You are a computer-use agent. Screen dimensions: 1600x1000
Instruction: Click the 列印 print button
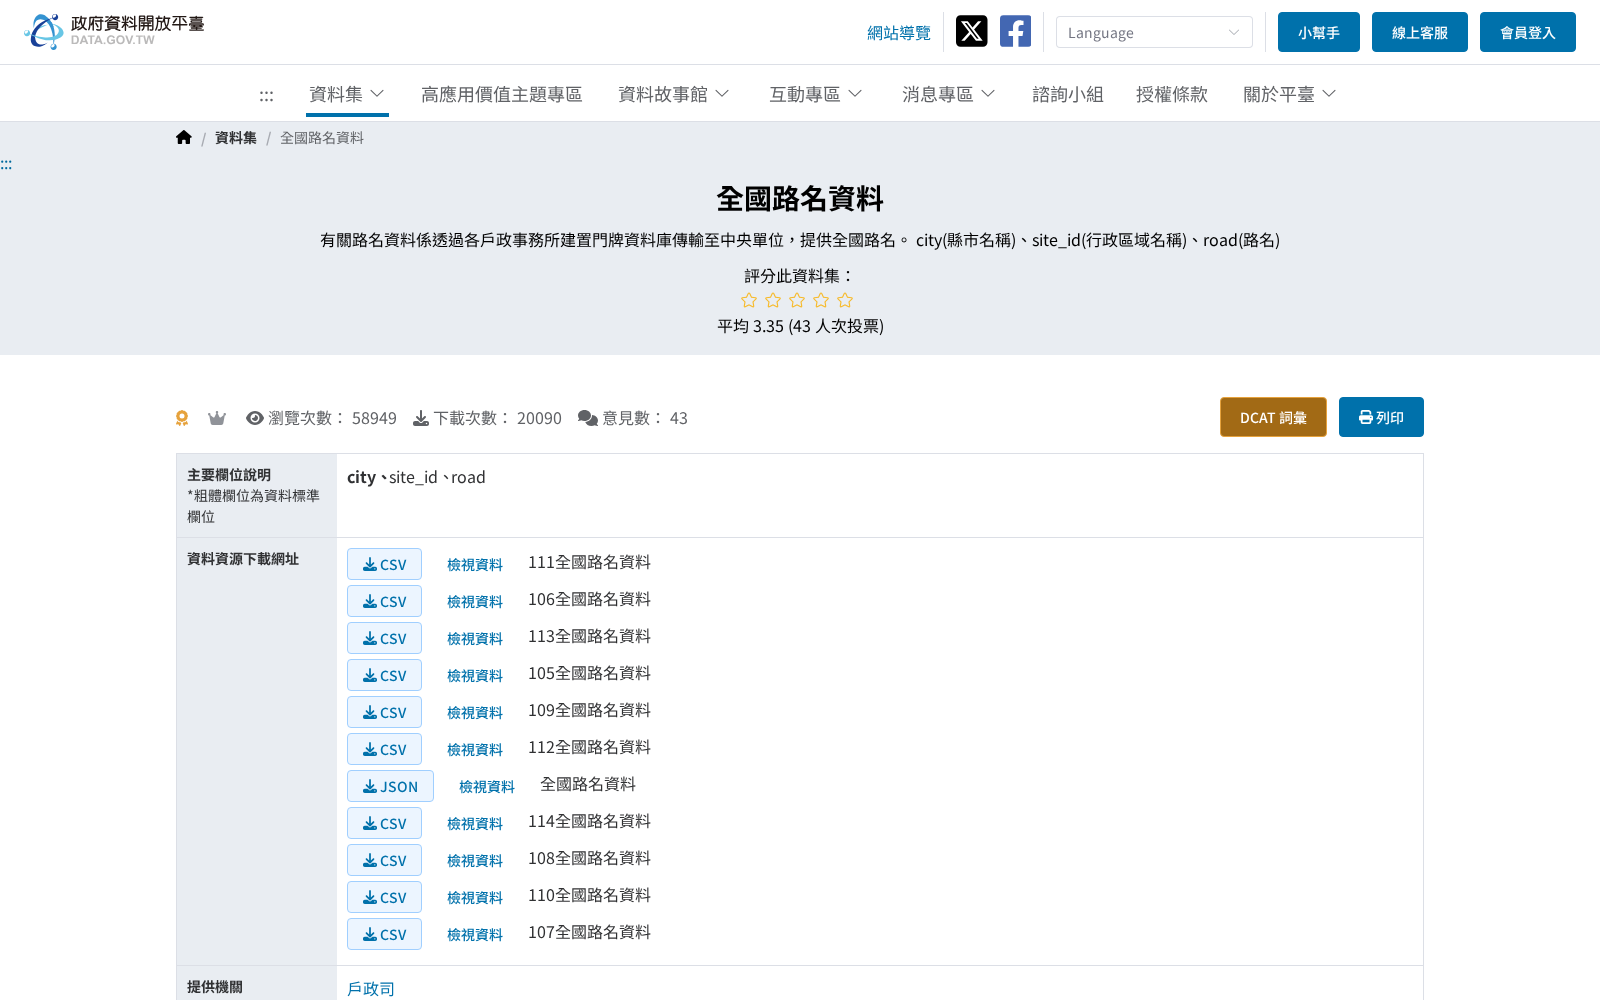[x=1381, y=417]
